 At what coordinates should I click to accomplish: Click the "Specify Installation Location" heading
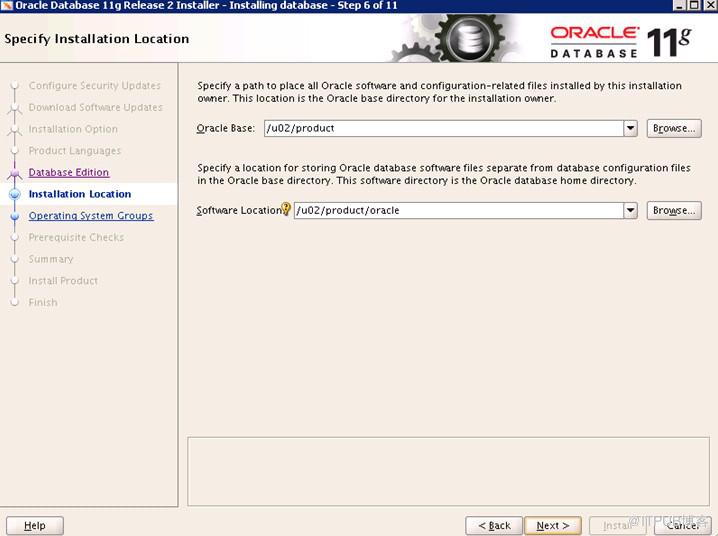97,39
